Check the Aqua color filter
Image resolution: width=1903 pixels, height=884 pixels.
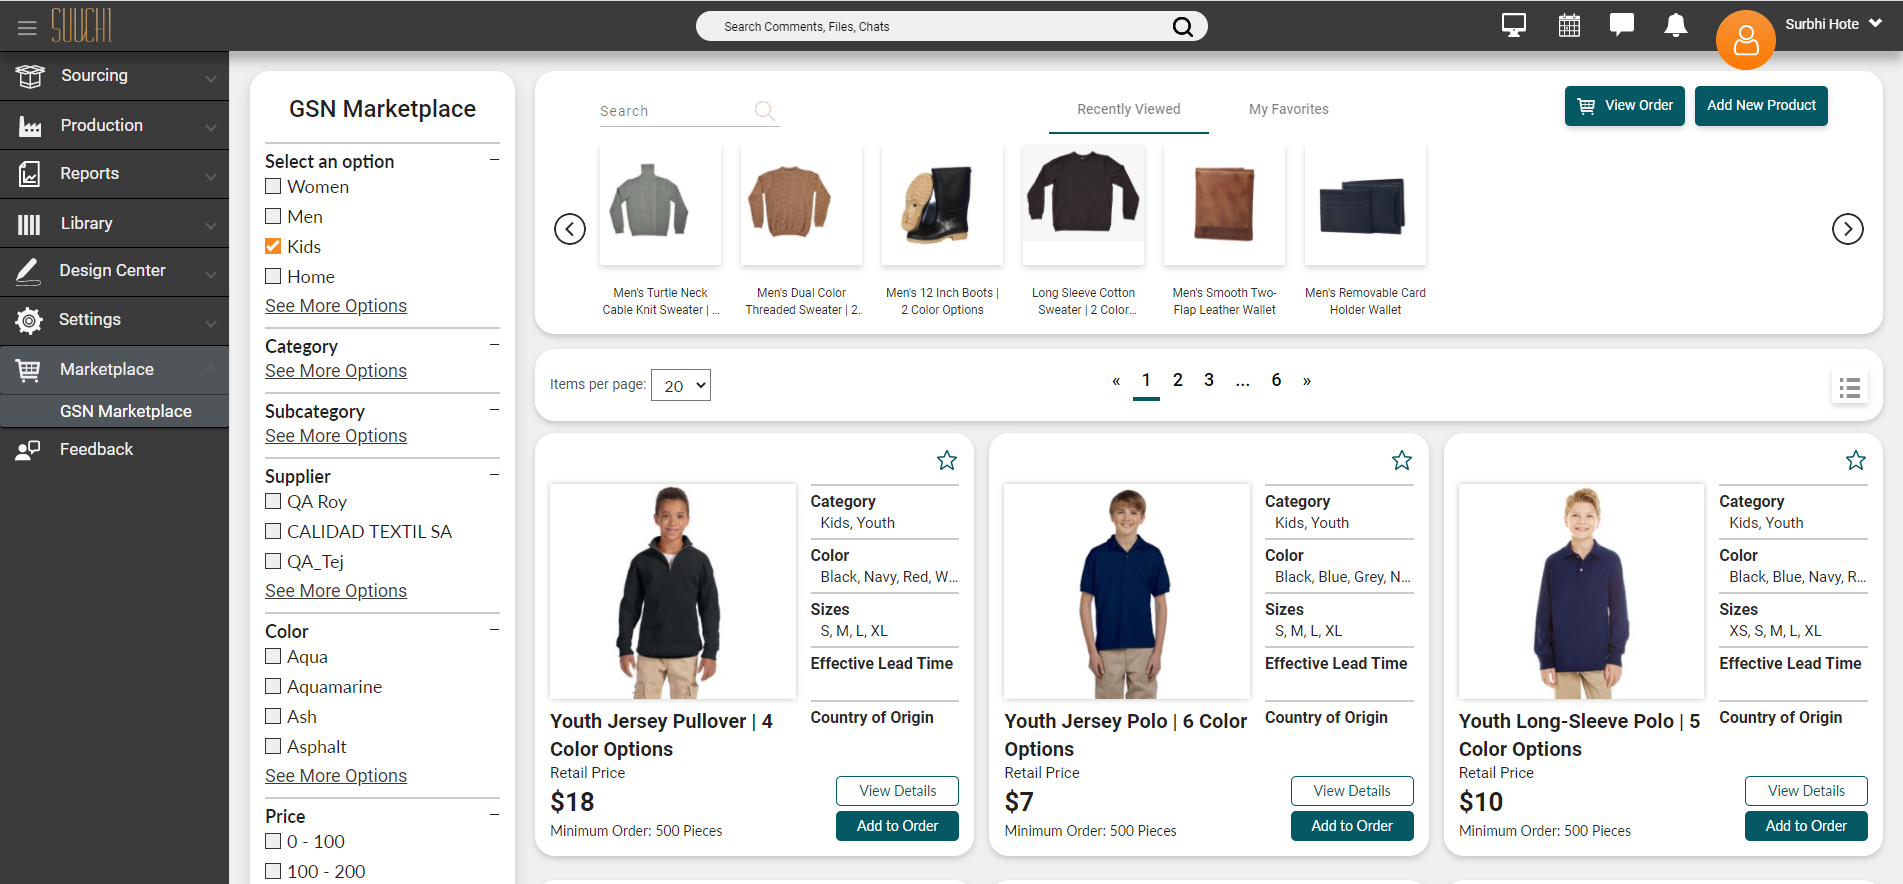[273, 656]
